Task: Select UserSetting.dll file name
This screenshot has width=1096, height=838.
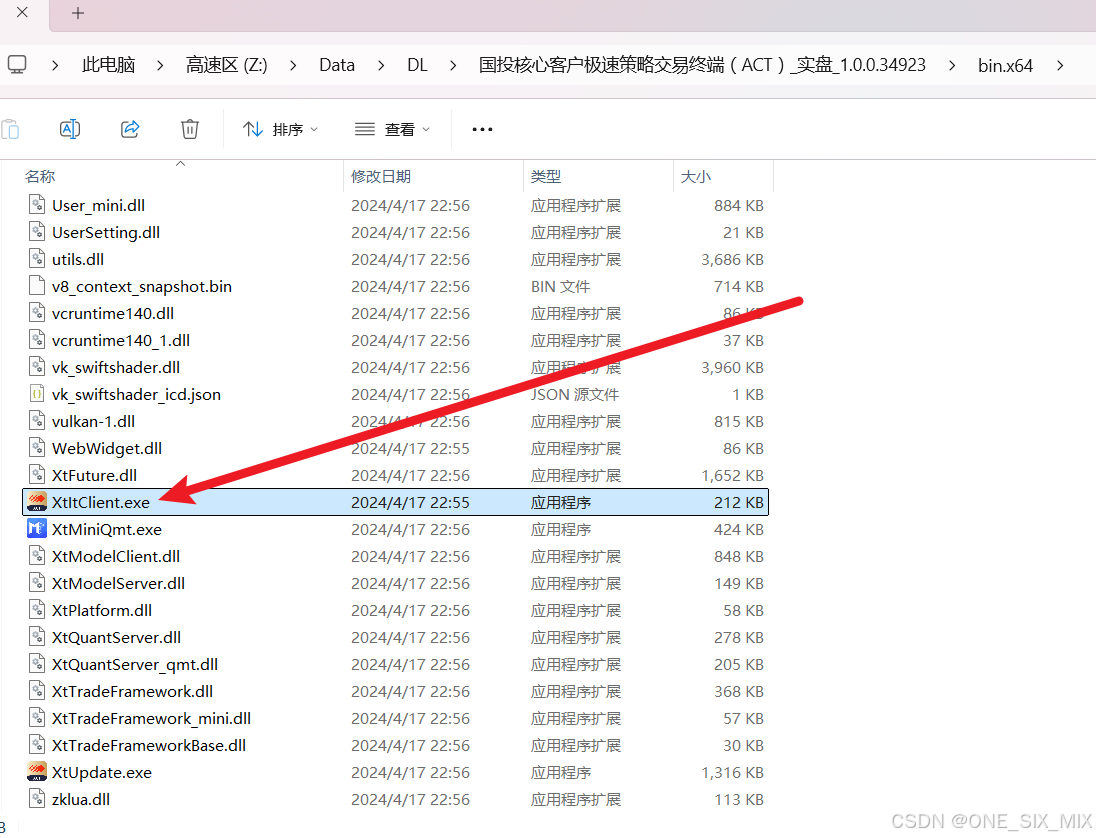Action: [x=106, y=232]
